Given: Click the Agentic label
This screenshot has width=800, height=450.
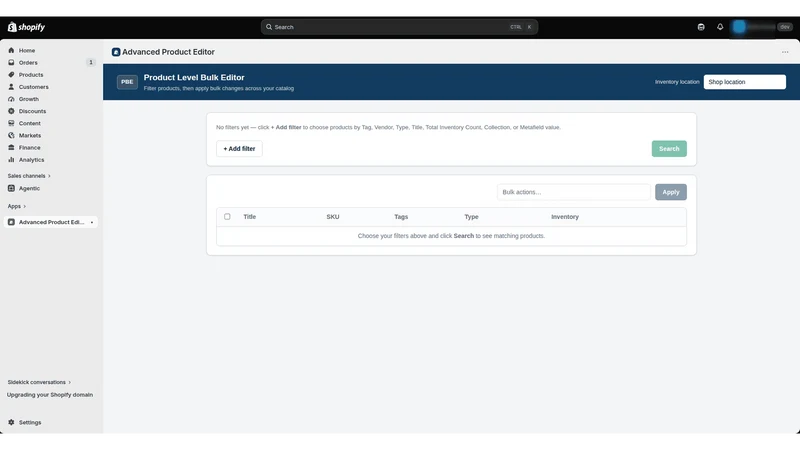Looking at the screenshot, I should (29, 188).
